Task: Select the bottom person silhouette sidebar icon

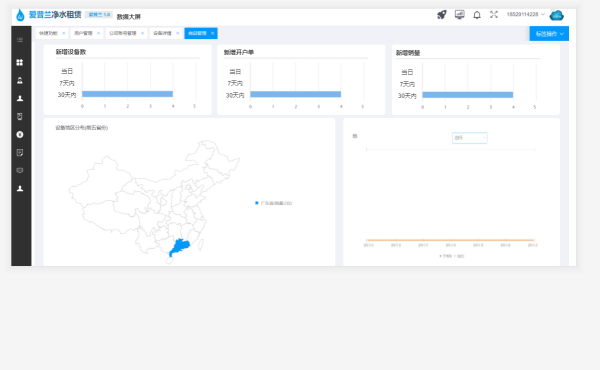Action: tap(20, 188)
